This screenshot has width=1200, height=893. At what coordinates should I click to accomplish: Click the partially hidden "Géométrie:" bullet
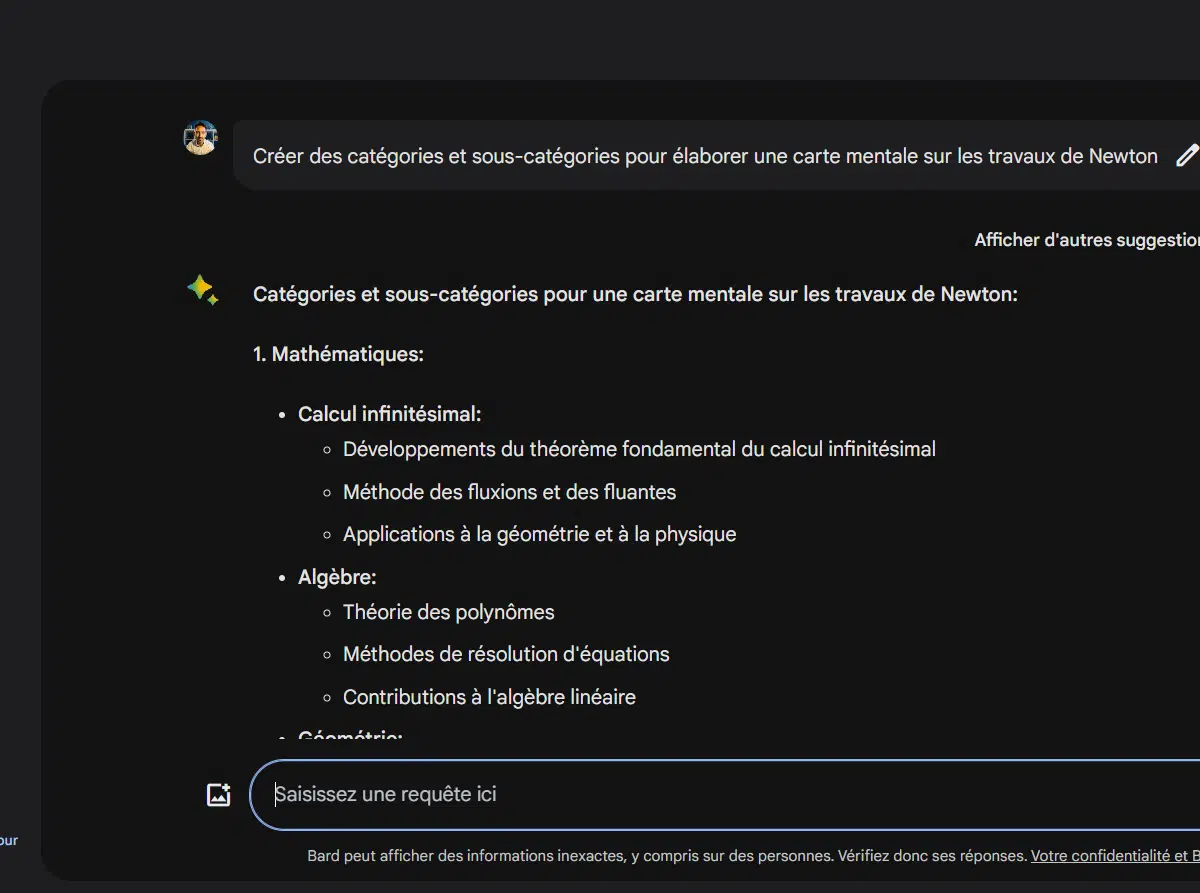(x=350, y=738)
